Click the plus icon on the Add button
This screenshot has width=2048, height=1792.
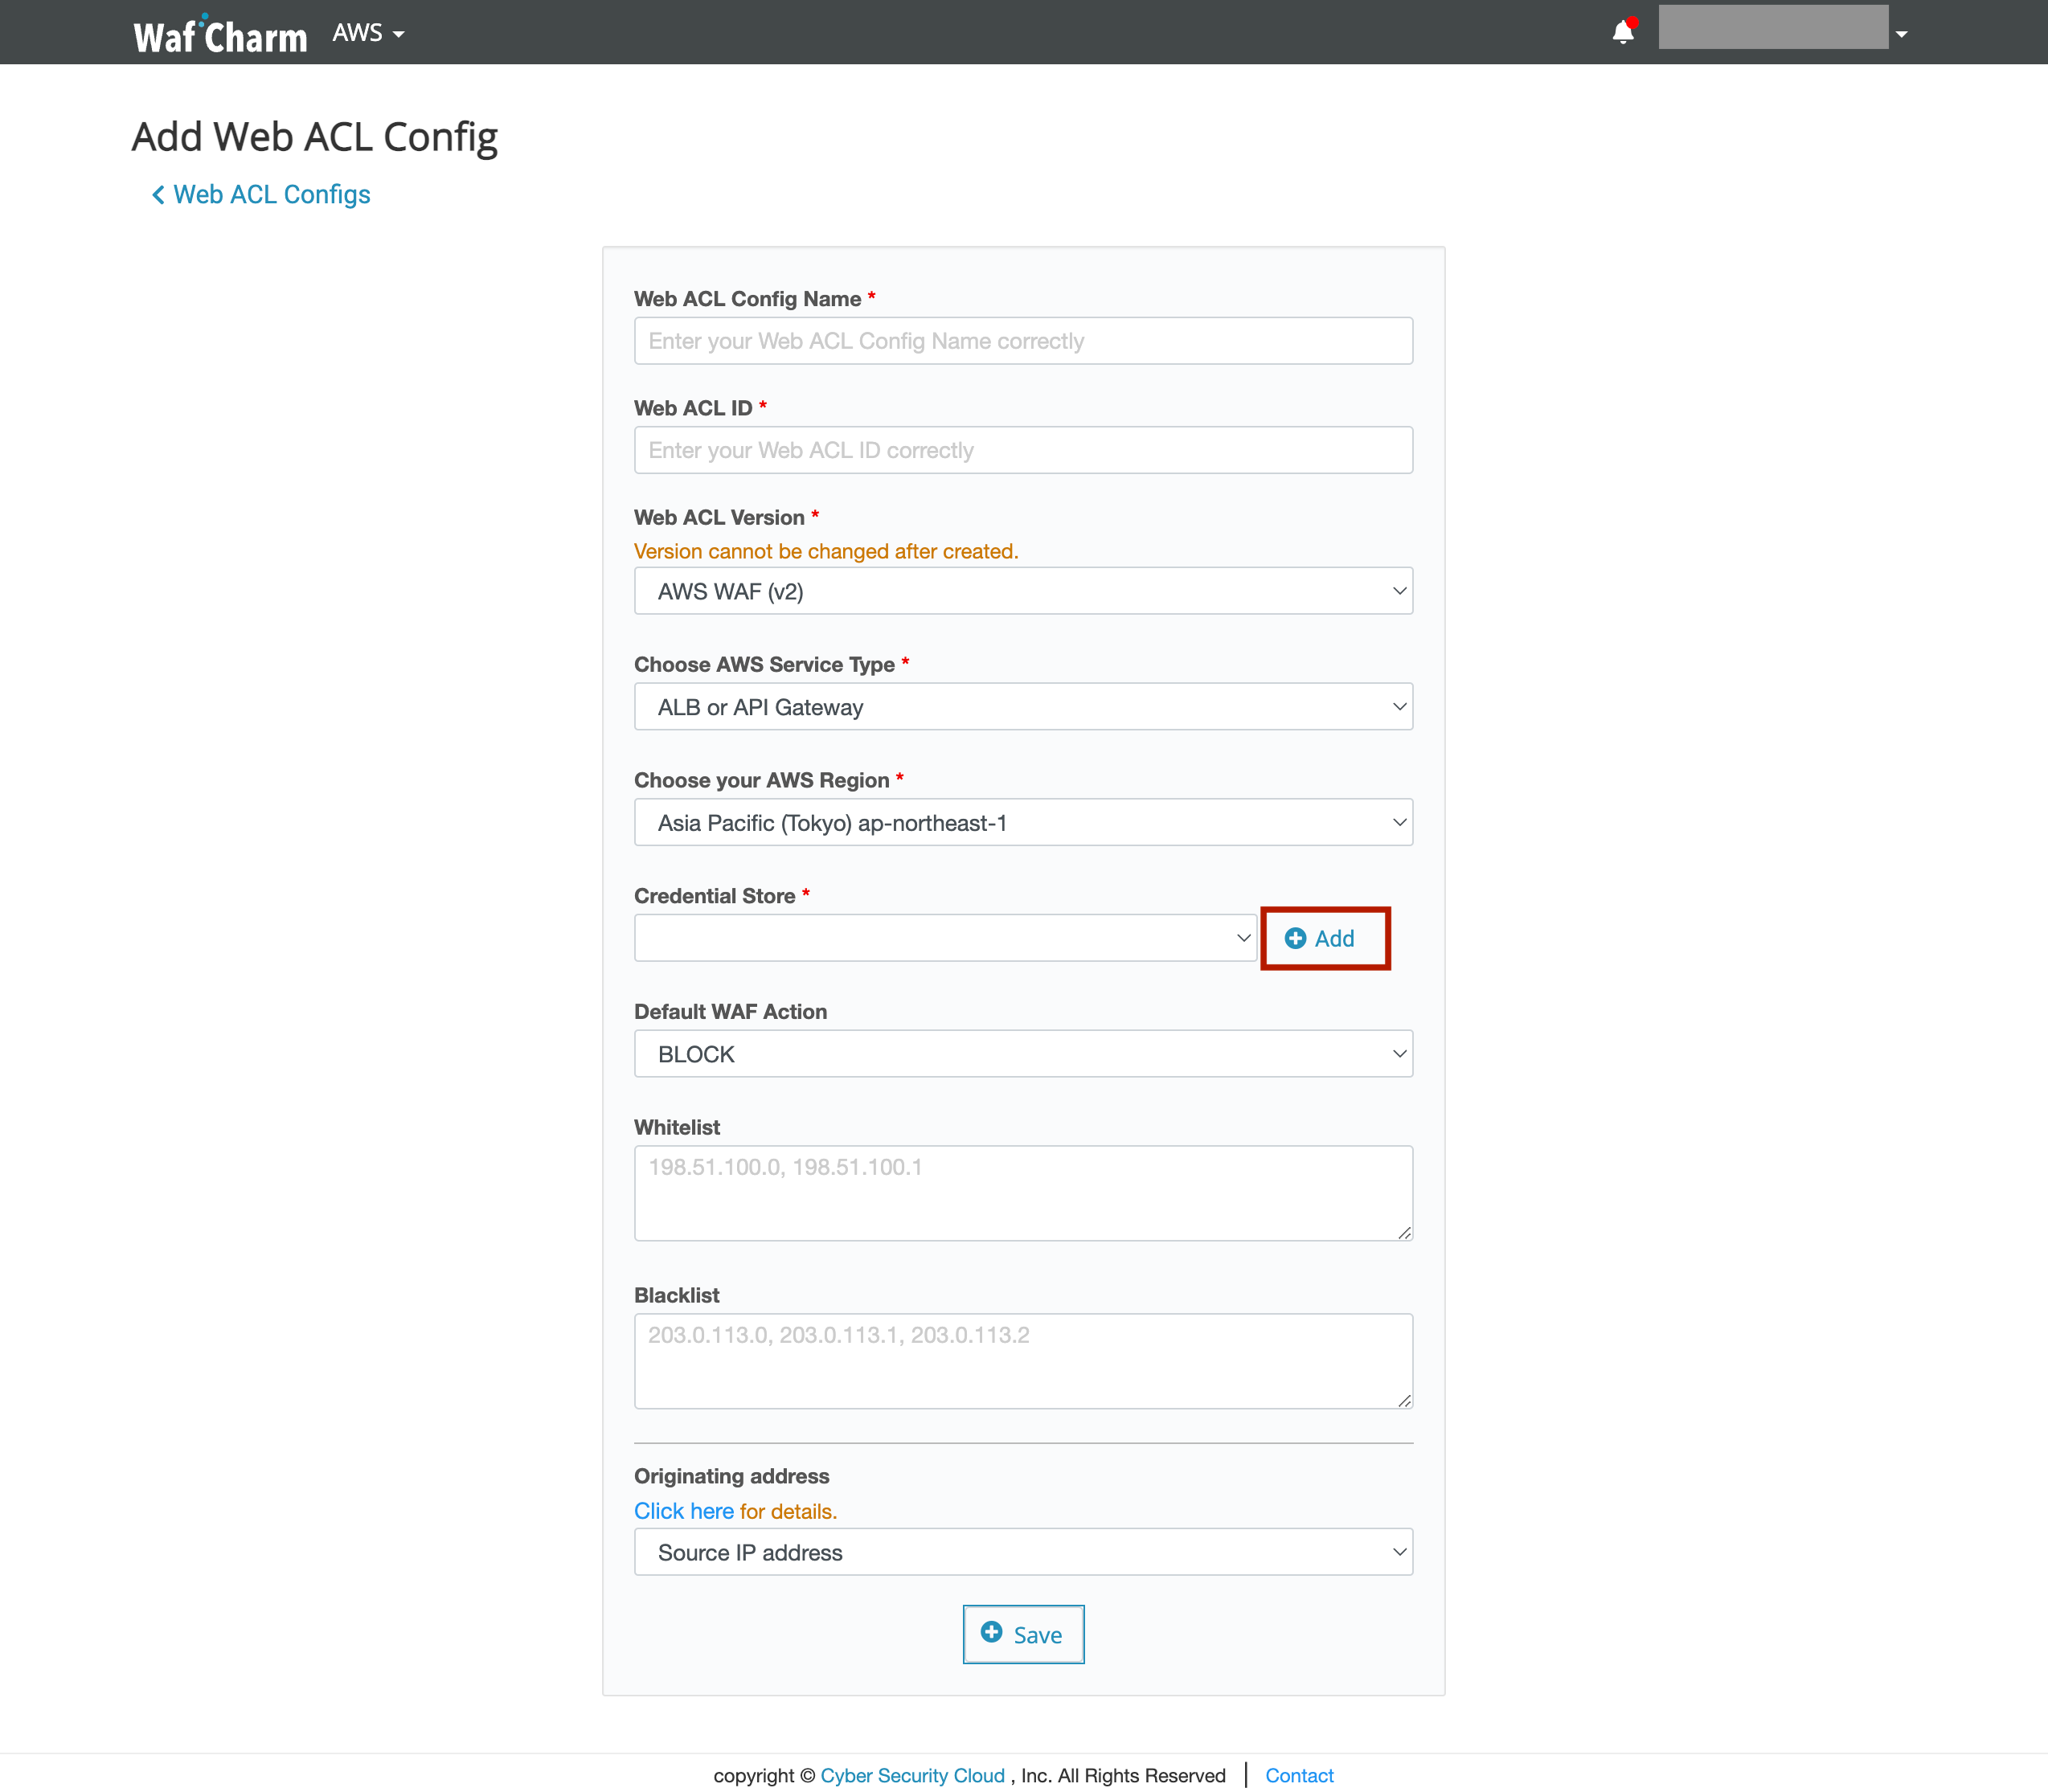pos(1295,938)
